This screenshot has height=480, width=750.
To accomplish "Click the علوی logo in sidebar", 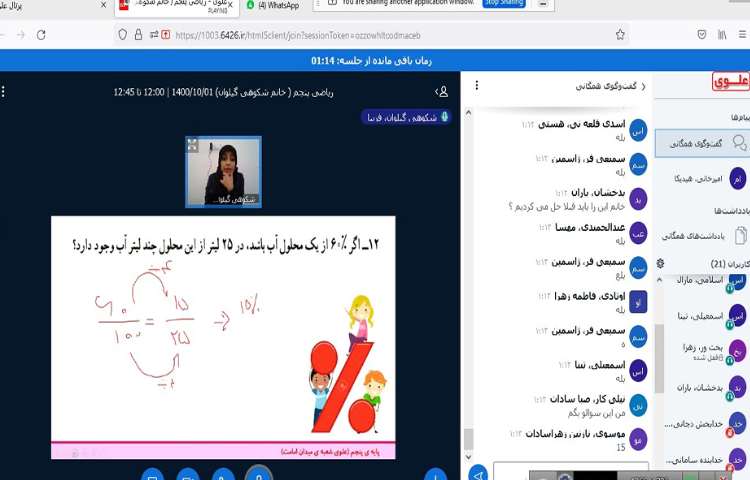I will coord(730,81).
